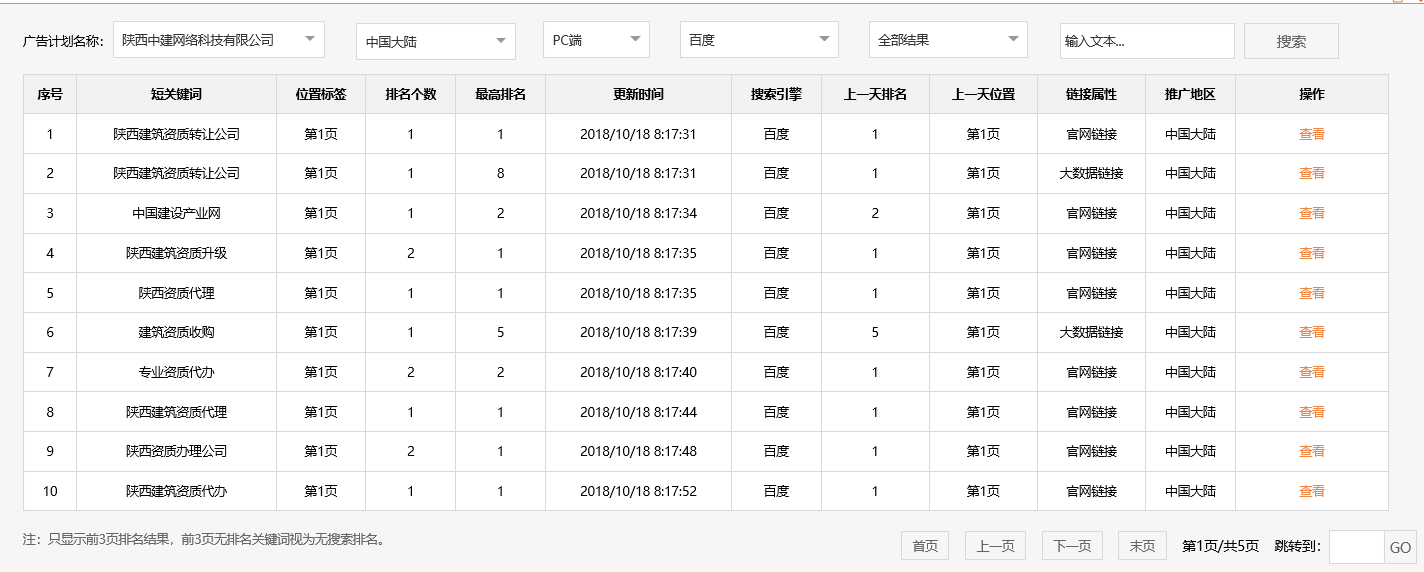Viewport: 1424px width, 572px height.
Task: Click the 位置标签 column header
Action: coord(321,94)
